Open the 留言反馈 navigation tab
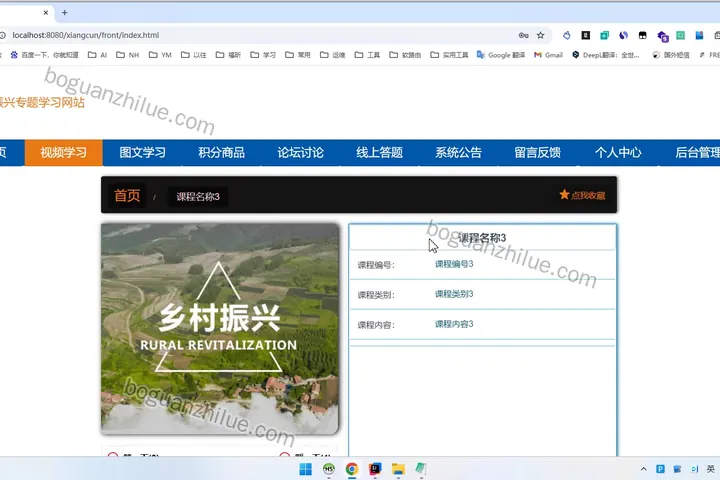Image resolution: width=720 pixels, height=480 pixels. (537, 152)
